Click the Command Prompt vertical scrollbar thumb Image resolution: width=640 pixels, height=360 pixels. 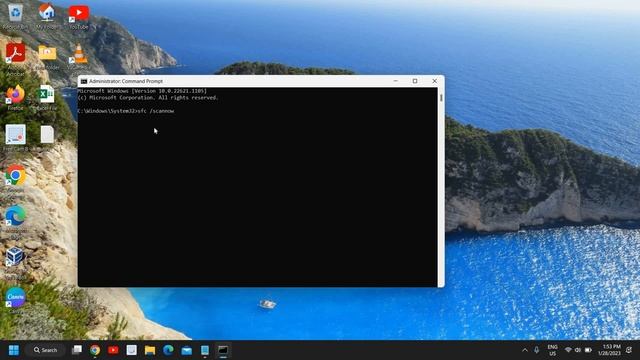click(441, 98)
